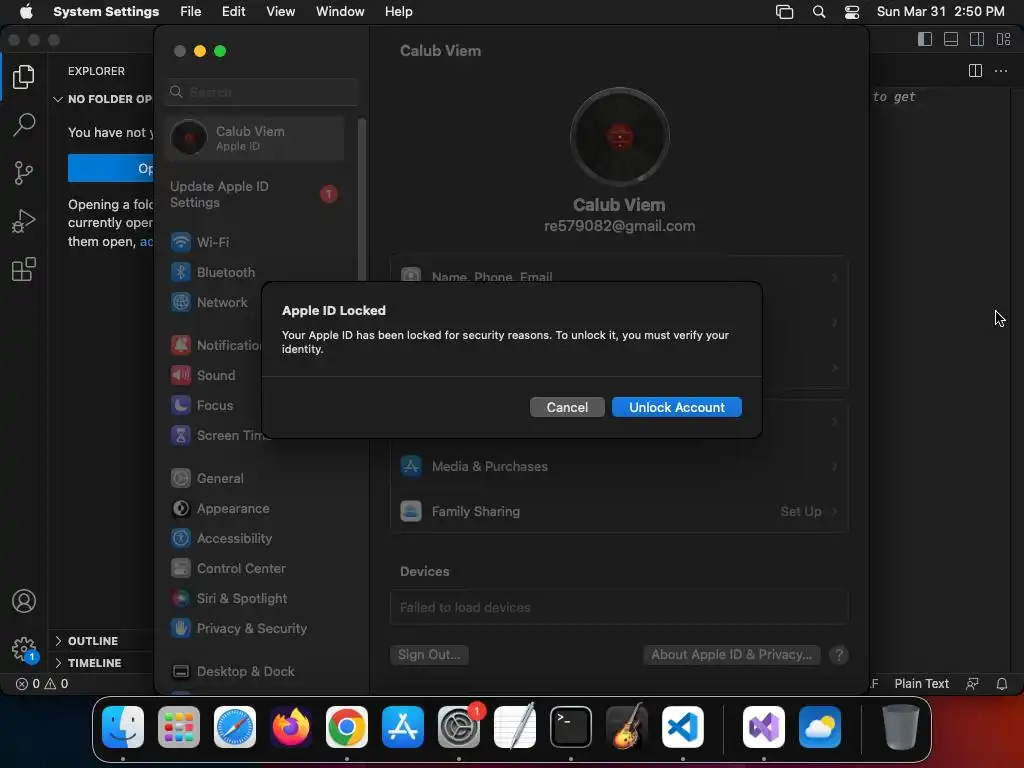Click the Sign Out button
This screenshot has width=1024, height=768.
429,655
